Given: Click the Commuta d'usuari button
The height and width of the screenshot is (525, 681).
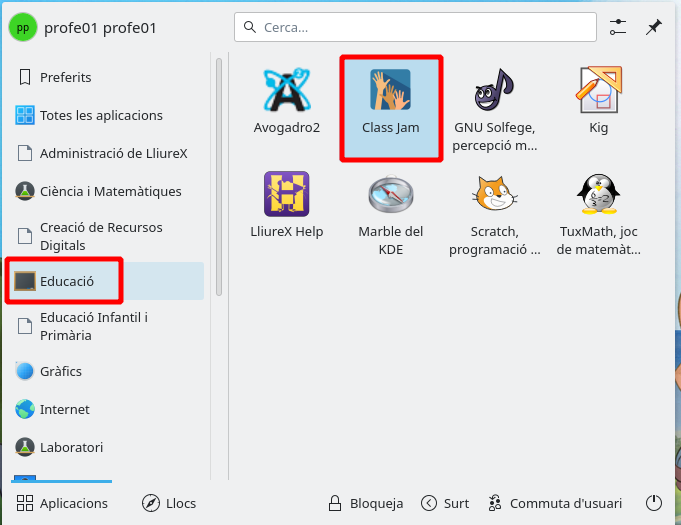Looking at the screenshot, I should 555,503.
